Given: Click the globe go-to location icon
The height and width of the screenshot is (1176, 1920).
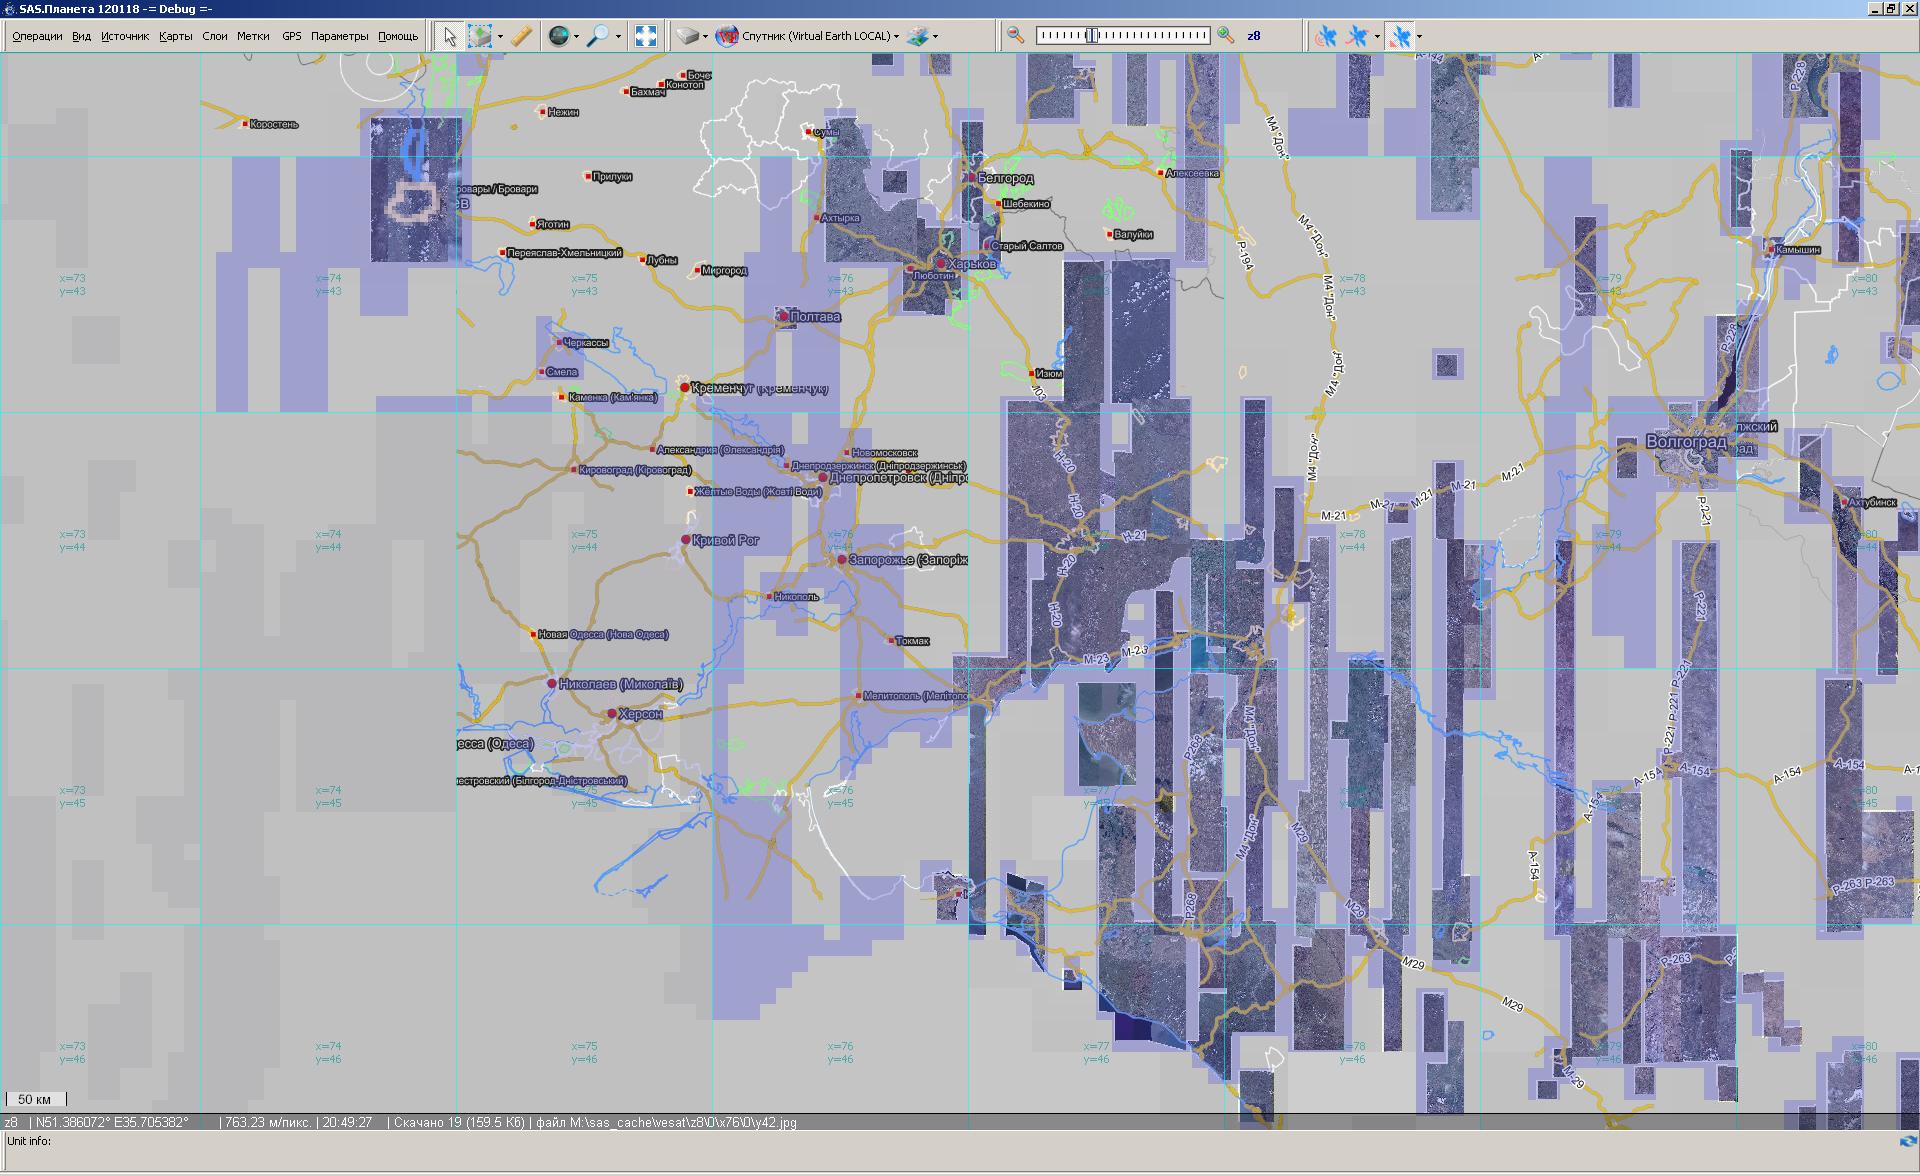Looking at the screenshot, I should 559,36.
